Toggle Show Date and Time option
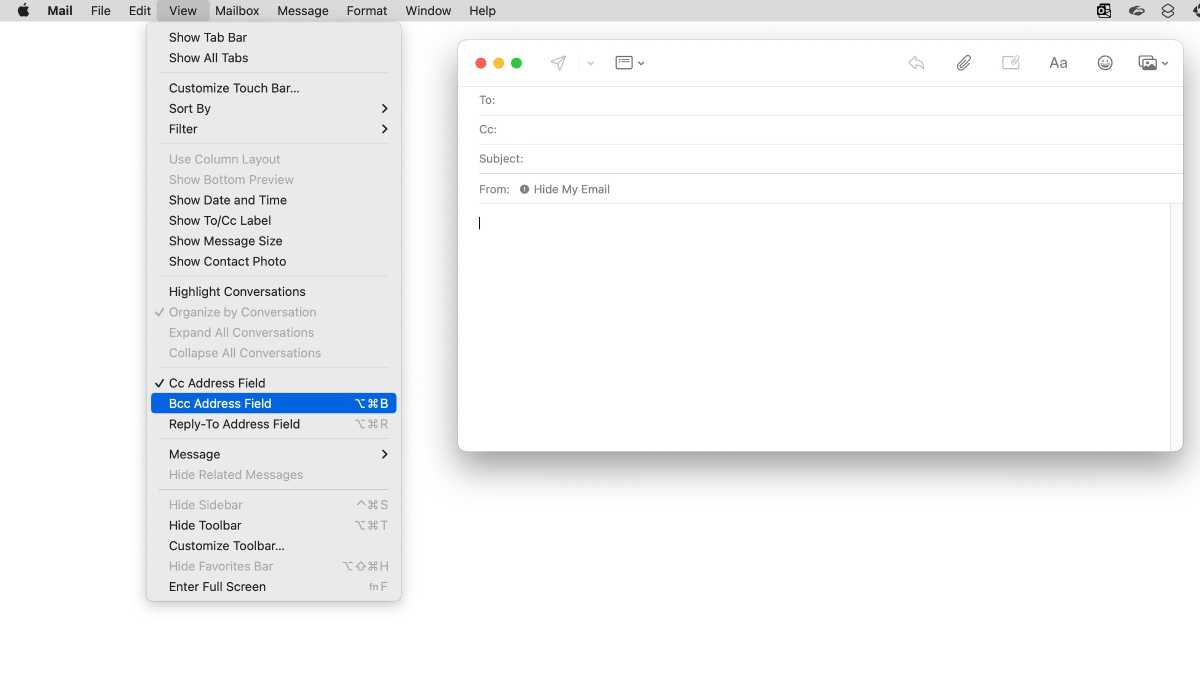Viewport: 1200px width, 675px height. click(x=273, y=200)
